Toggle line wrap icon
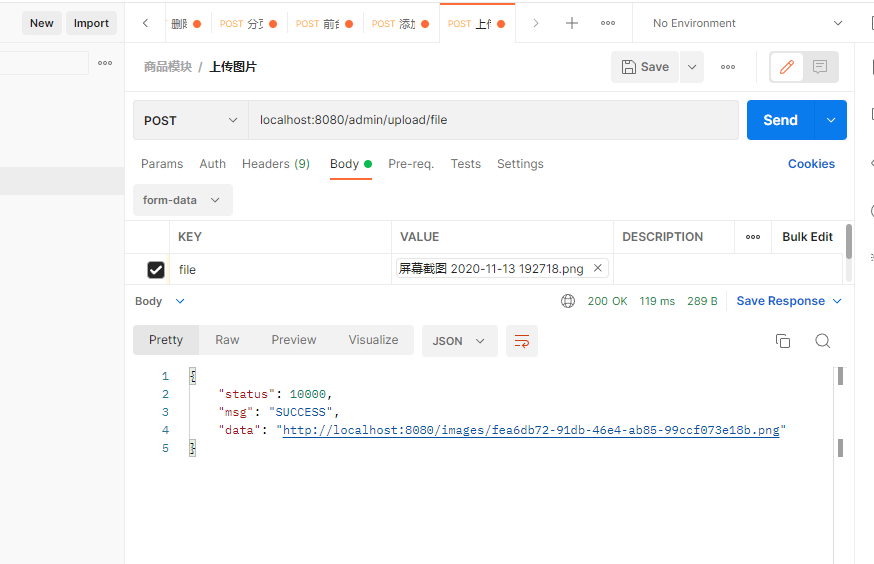The width and height of the screenshot is (874, 564). [x=522, y=341]
